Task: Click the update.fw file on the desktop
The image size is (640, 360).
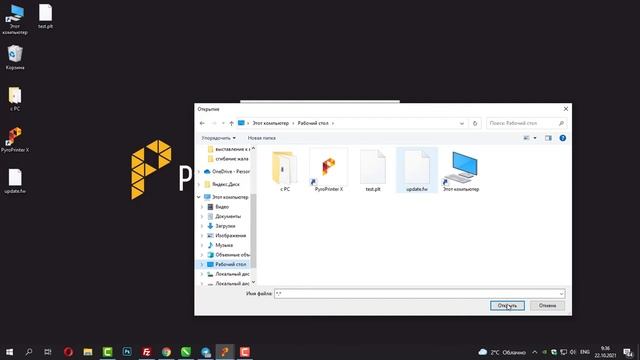Action: (15, 181)
